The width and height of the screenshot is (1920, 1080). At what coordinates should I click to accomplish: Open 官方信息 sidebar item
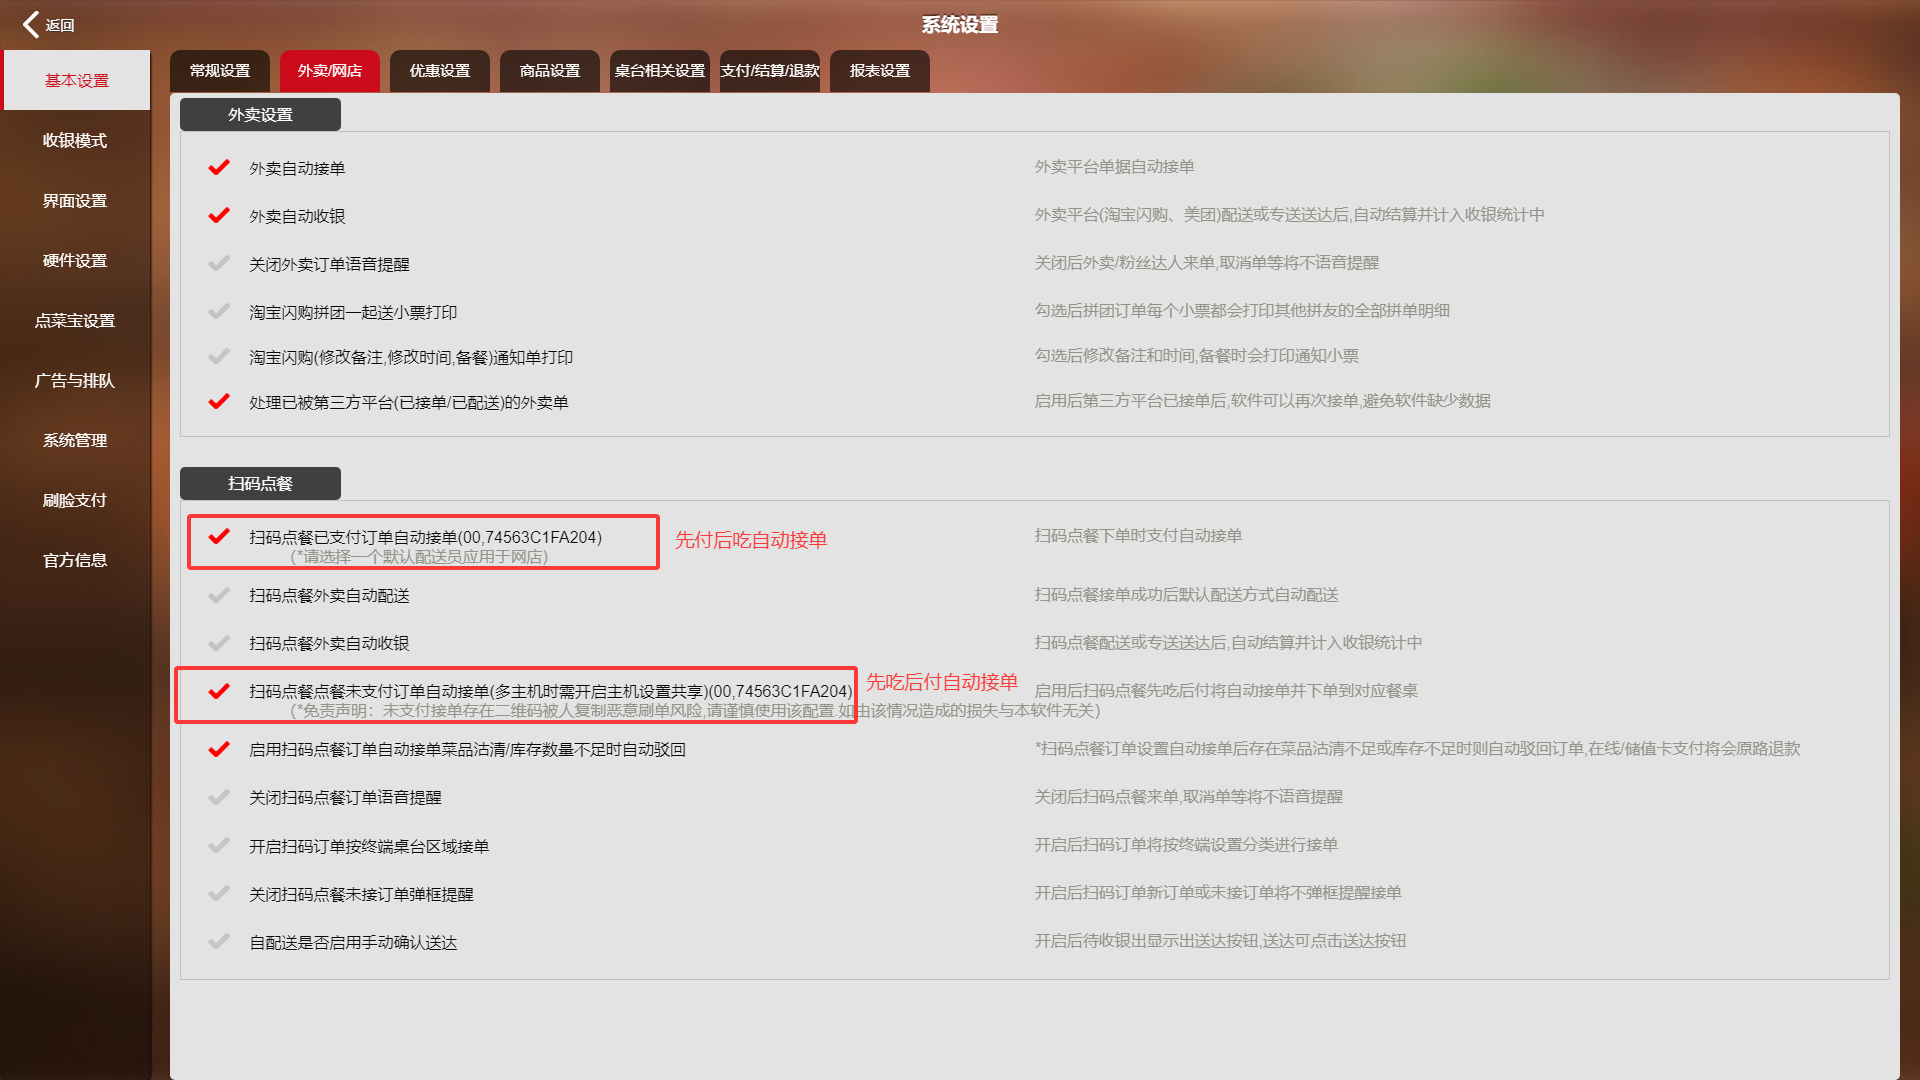[75, 560]
